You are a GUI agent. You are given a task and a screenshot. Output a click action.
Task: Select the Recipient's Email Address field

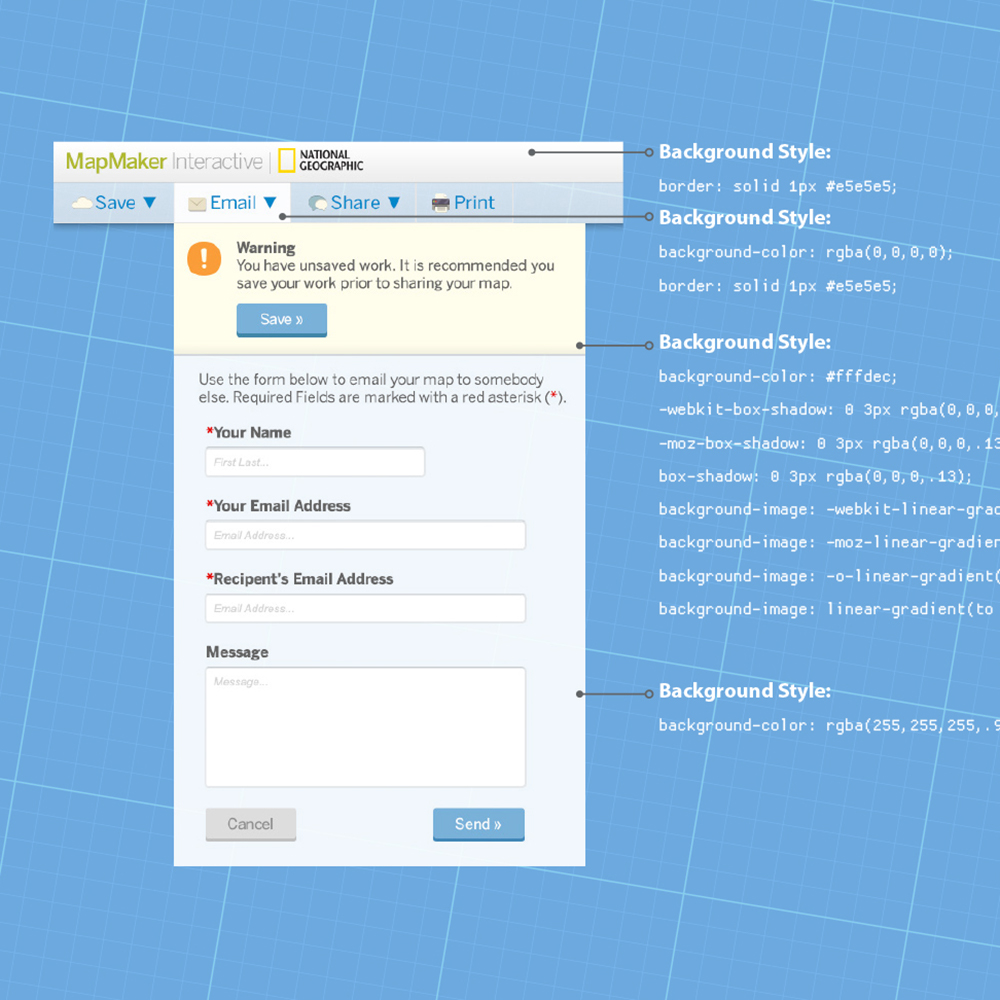click(x=365, y=608)
